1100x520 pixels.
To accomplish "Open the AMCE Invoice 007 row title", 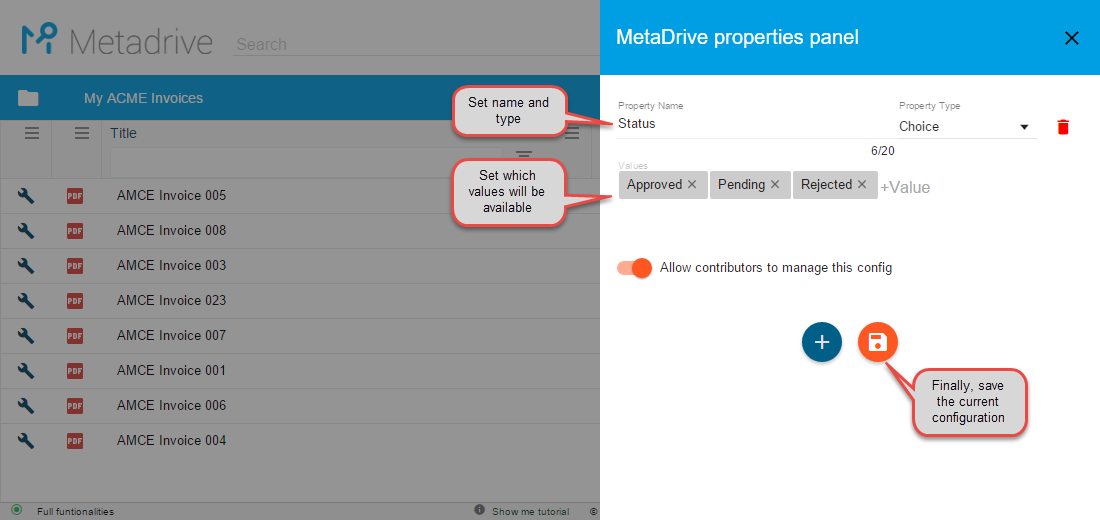I will click(171, 335).
